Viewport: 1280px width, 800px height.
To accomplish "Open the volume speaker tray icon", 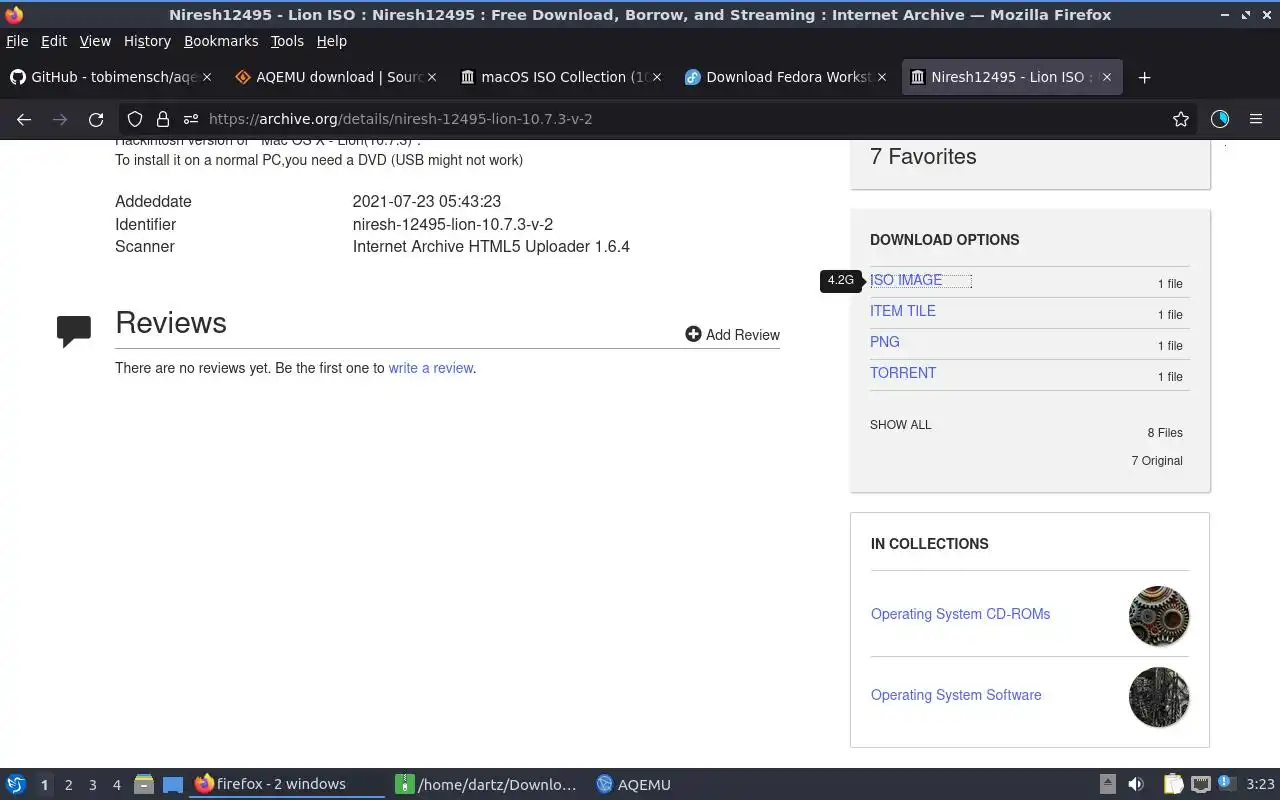I will [x=1136, y=784].
